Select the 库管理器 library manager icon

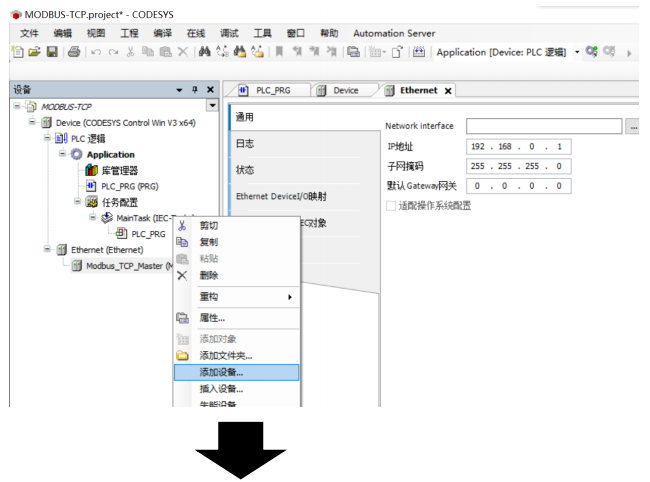pyautogui.click(x=91, y=170)
